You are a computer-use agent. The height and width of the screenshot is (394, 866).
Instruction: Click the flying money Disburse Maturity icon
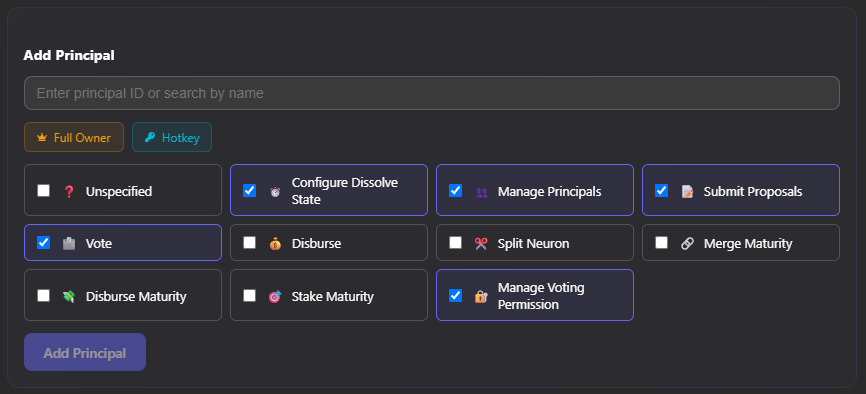[x=69, y=297]
